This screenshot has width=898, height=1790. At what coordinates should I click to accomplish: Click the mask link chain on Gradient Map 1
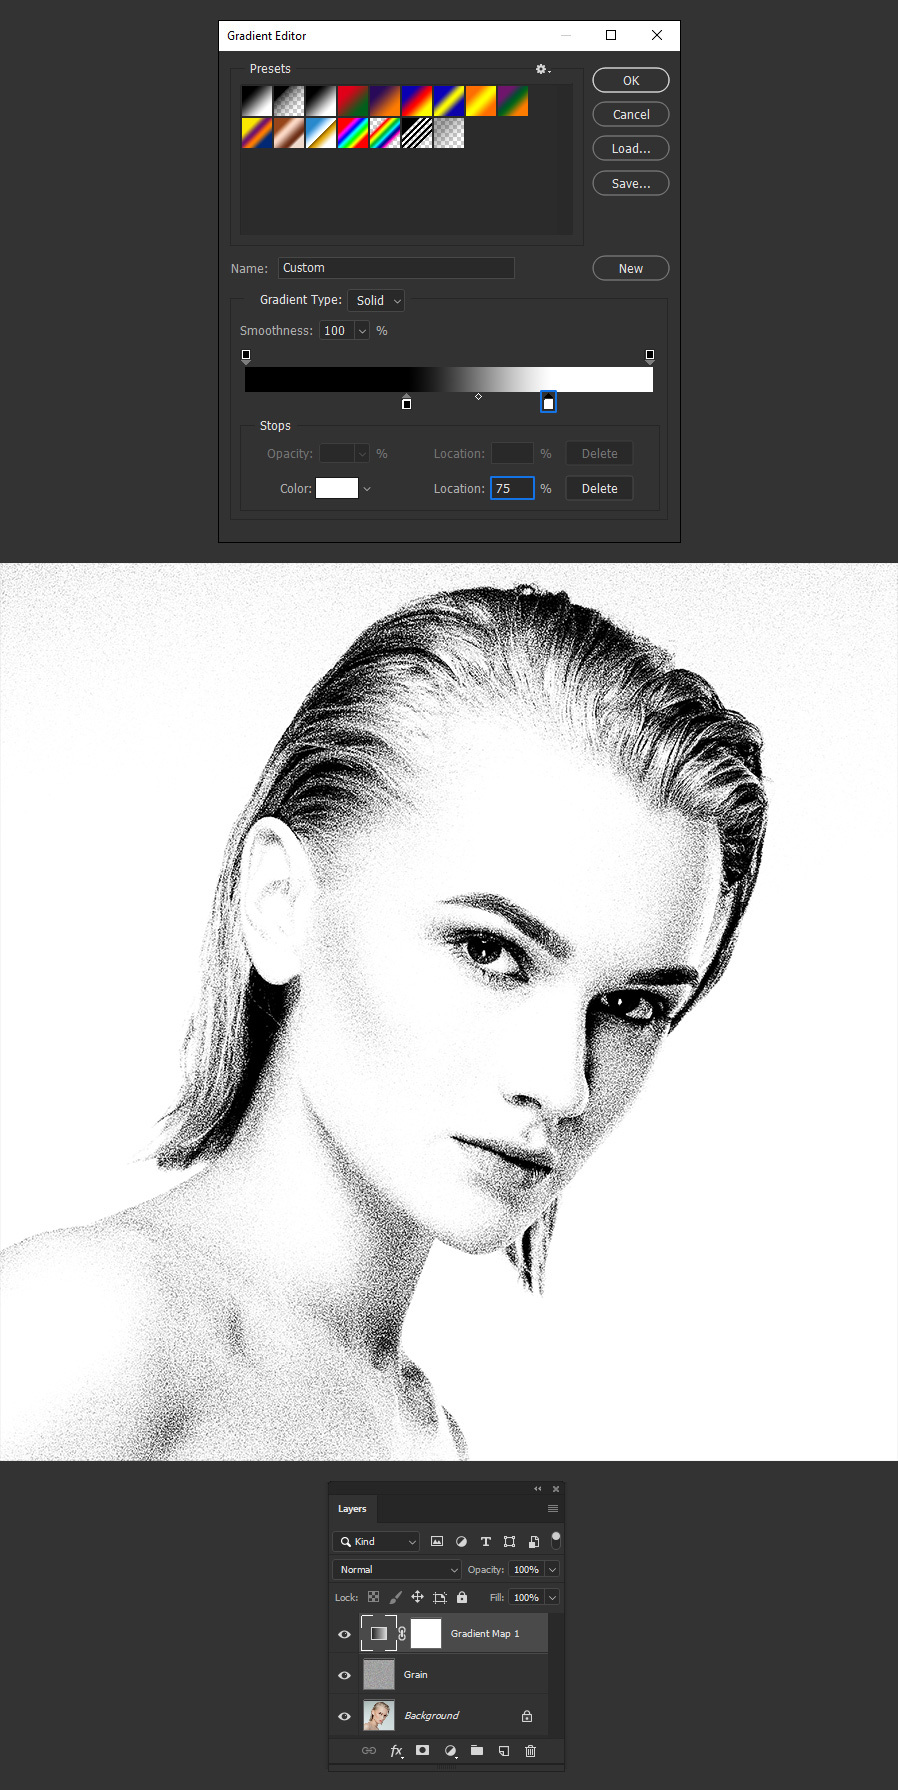pyautogui.click(x=402, y=1633)
